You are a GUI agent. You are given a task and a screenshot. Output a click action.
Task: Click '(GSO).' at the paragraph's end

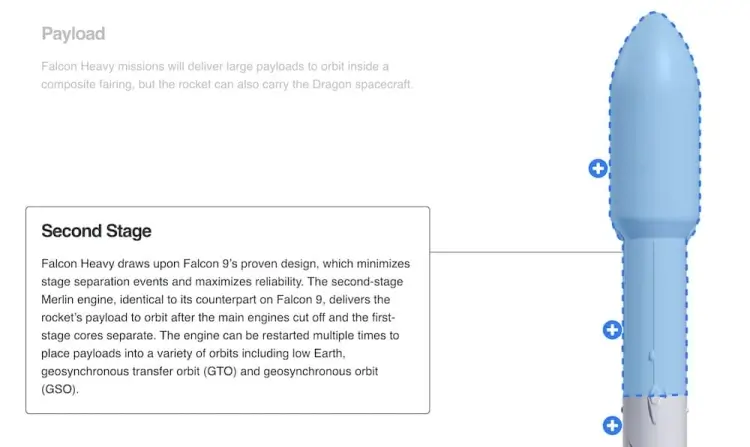click(59, 389)
